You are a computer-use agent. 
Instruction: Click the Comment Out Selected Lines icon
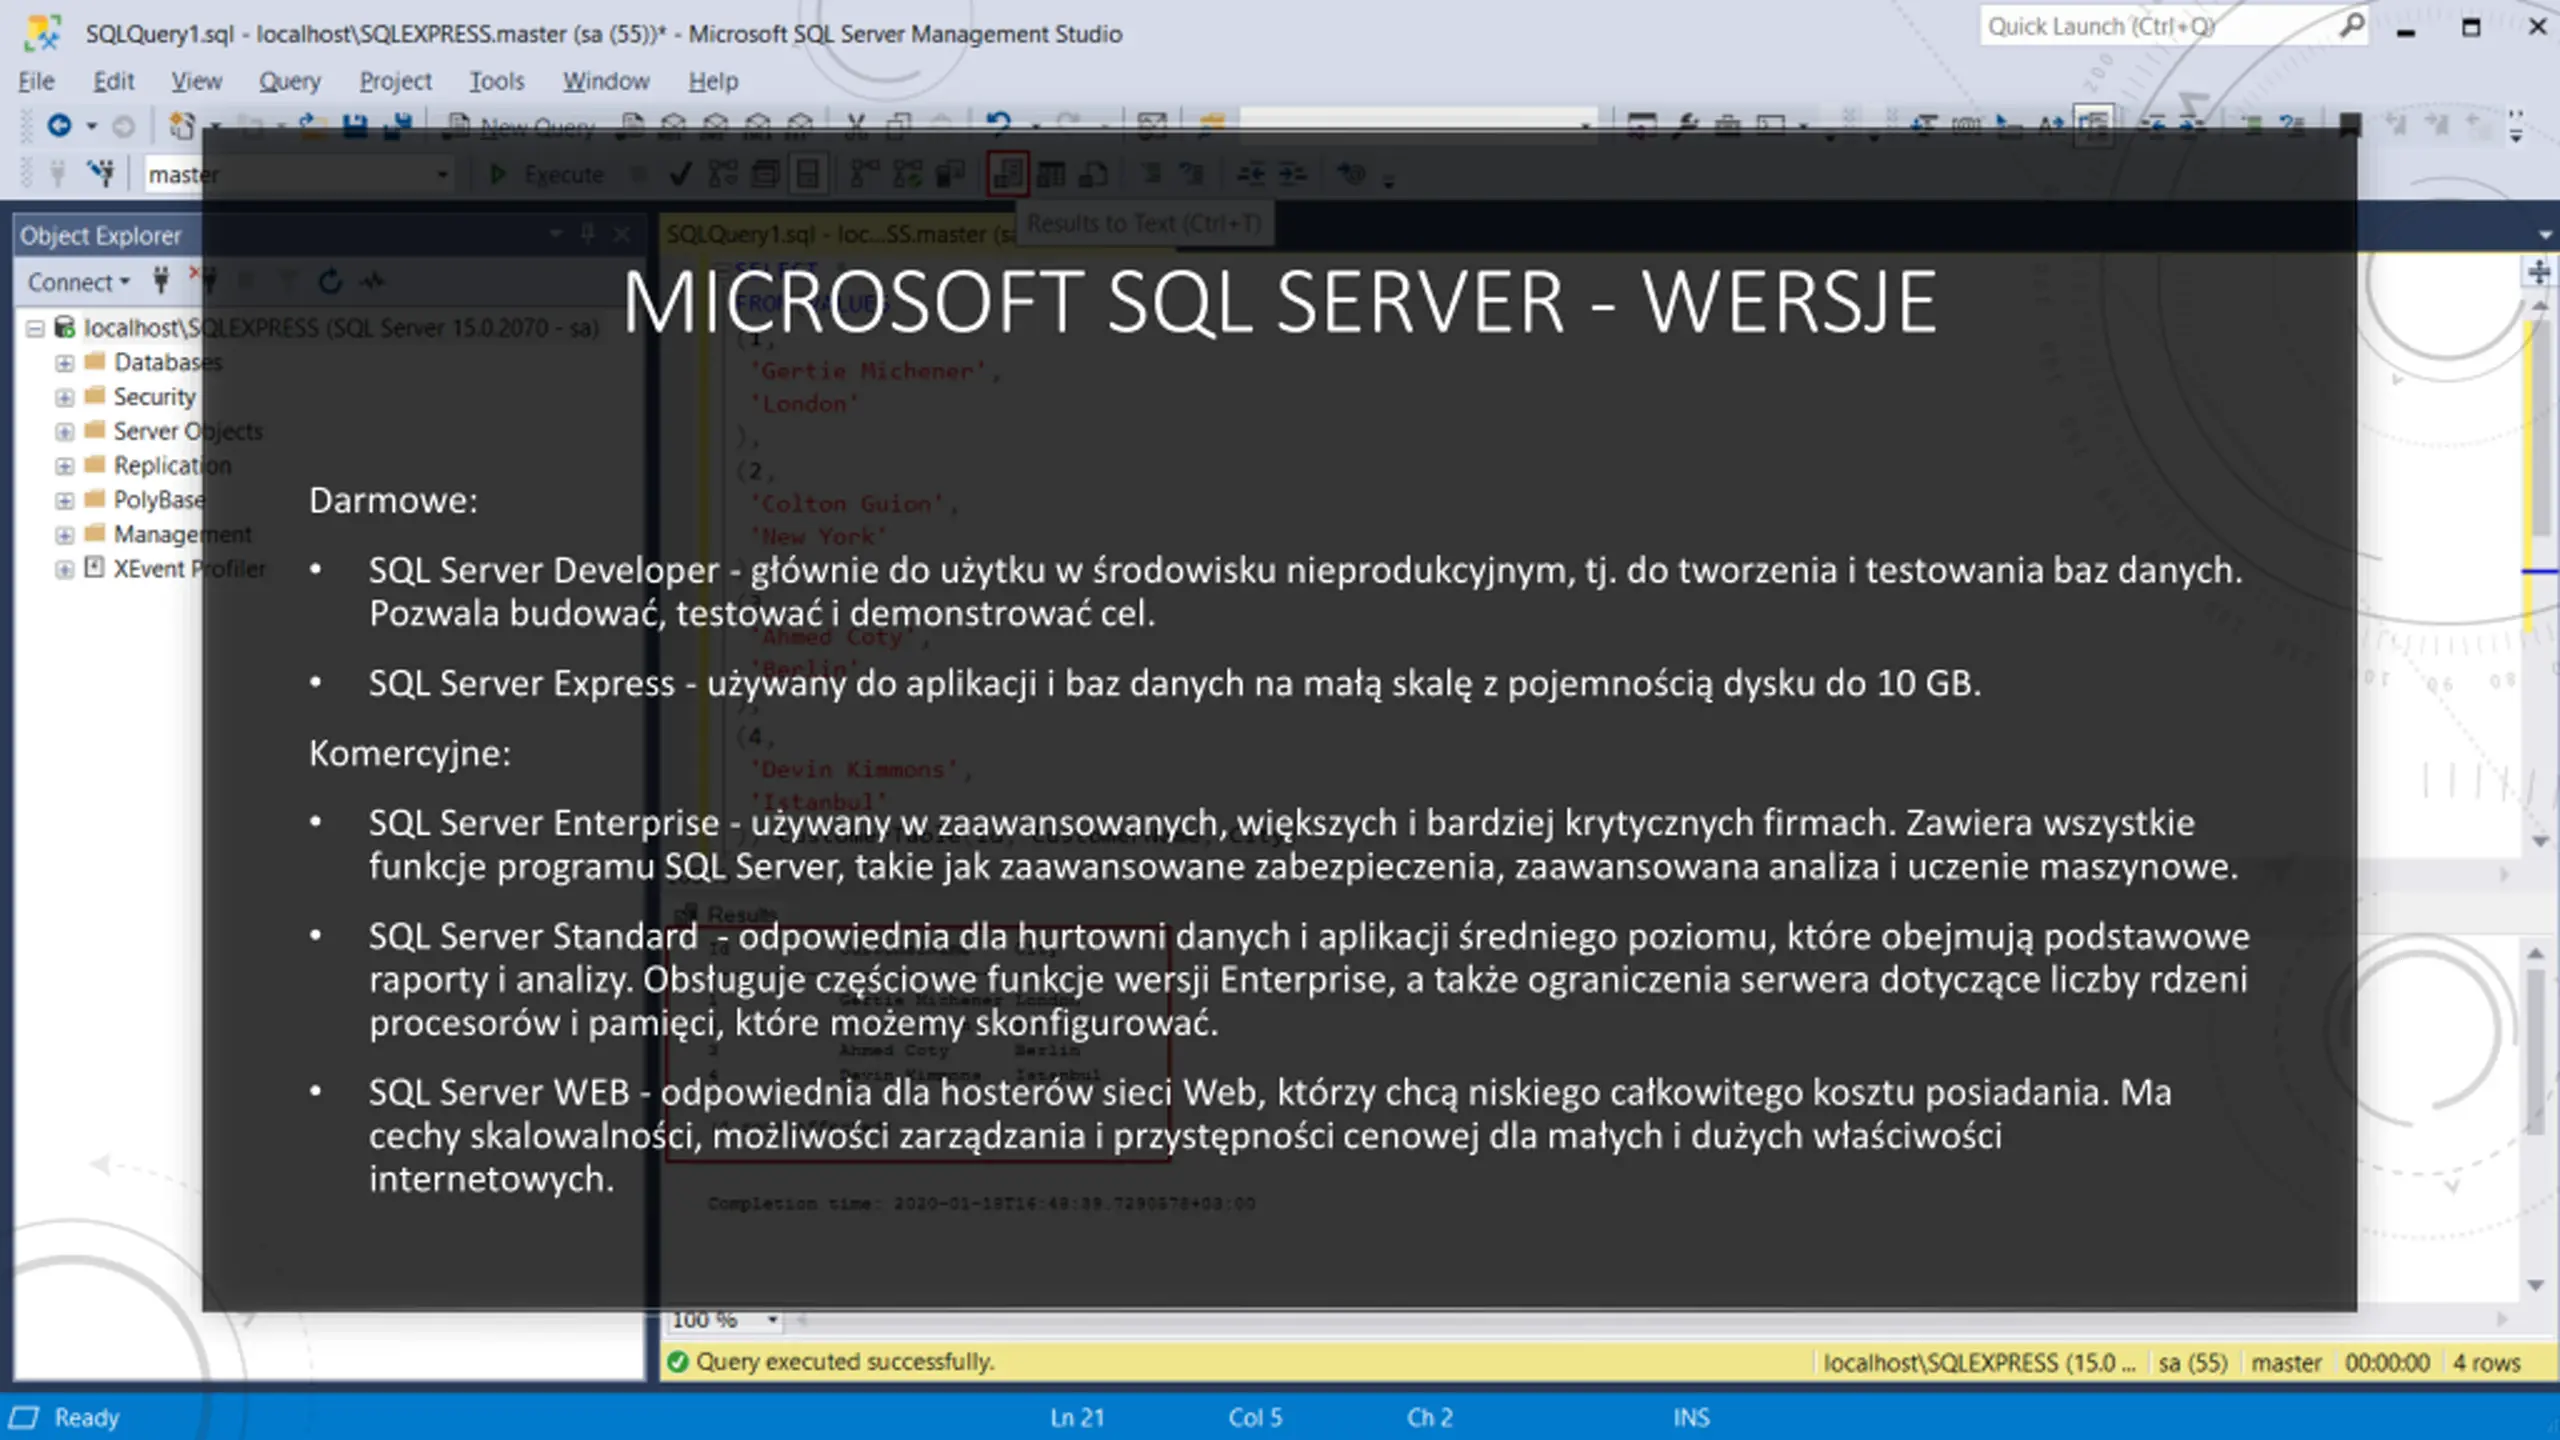tap(1151, 175)
